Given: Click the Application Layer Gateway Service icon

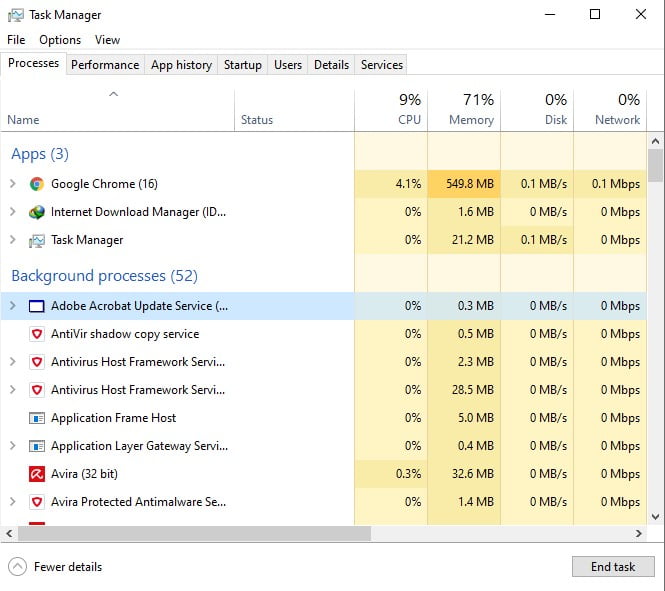Looking at the screenshot, I should click(37, 446).
